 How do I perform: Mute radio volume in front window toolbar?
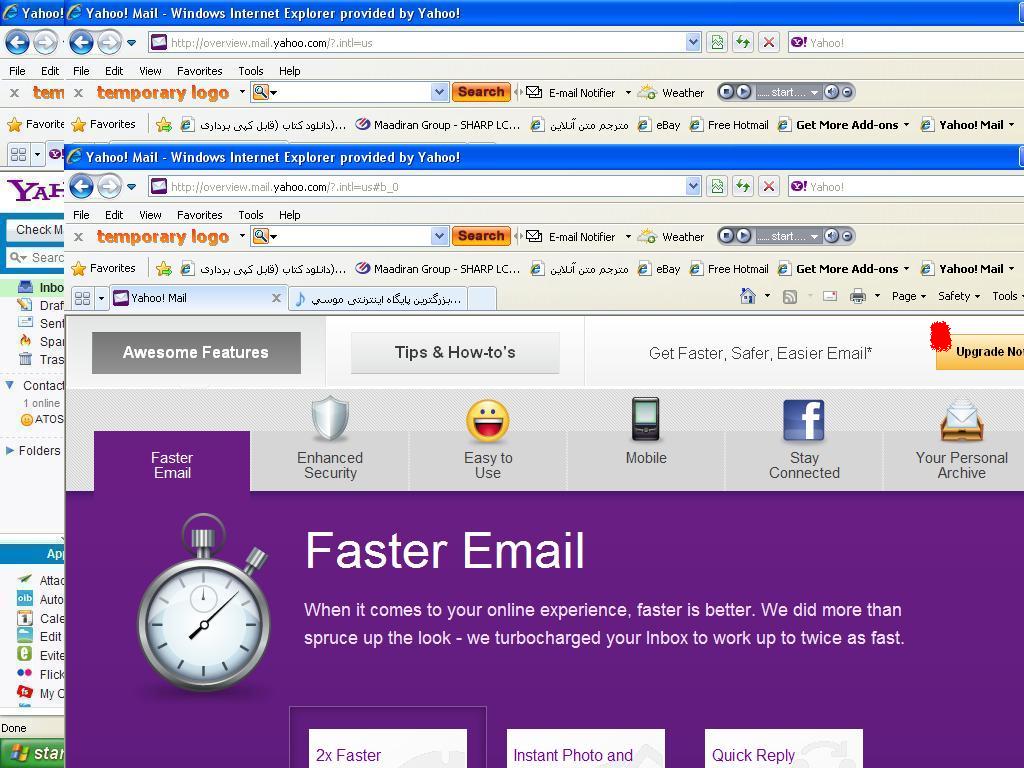click(x=831, y=236)
